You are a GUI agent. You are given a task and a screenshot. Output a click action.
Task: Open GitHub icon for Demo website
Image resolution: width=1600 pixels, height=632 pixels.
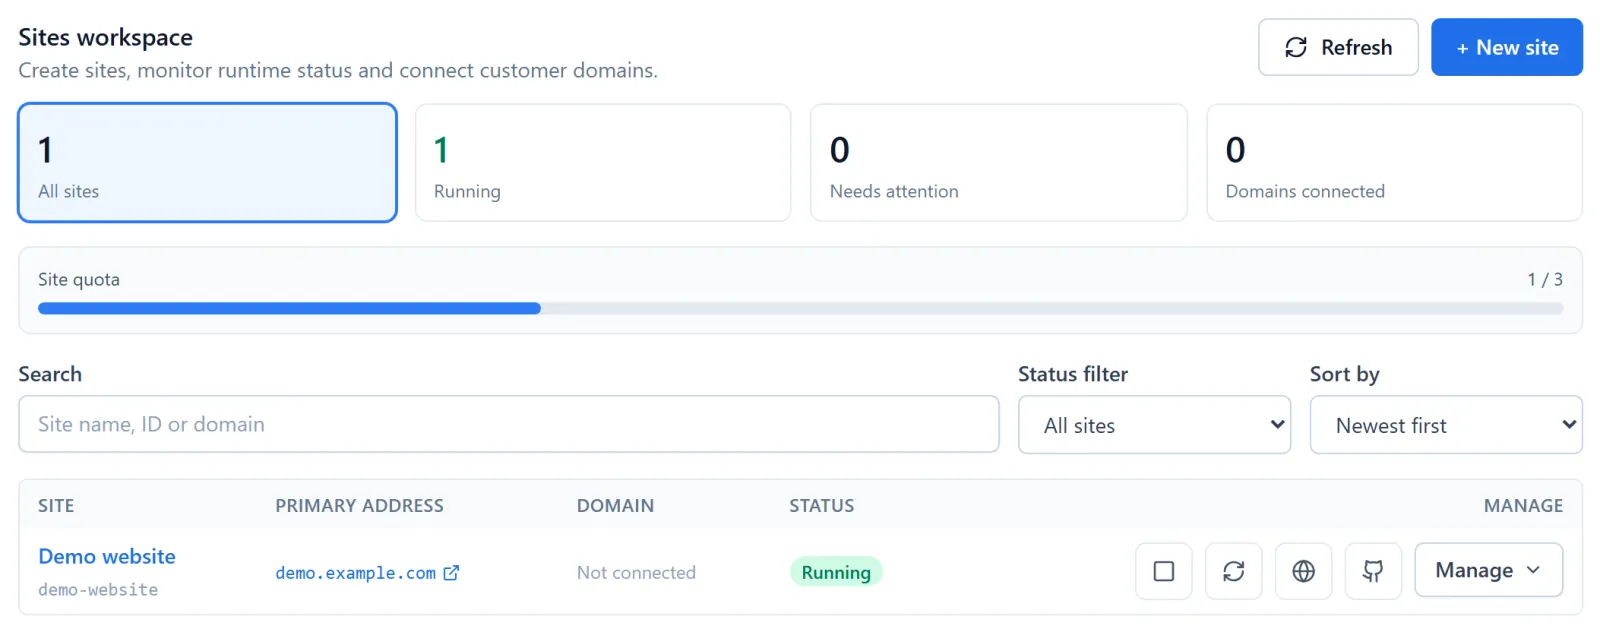tap(1373, 571)
